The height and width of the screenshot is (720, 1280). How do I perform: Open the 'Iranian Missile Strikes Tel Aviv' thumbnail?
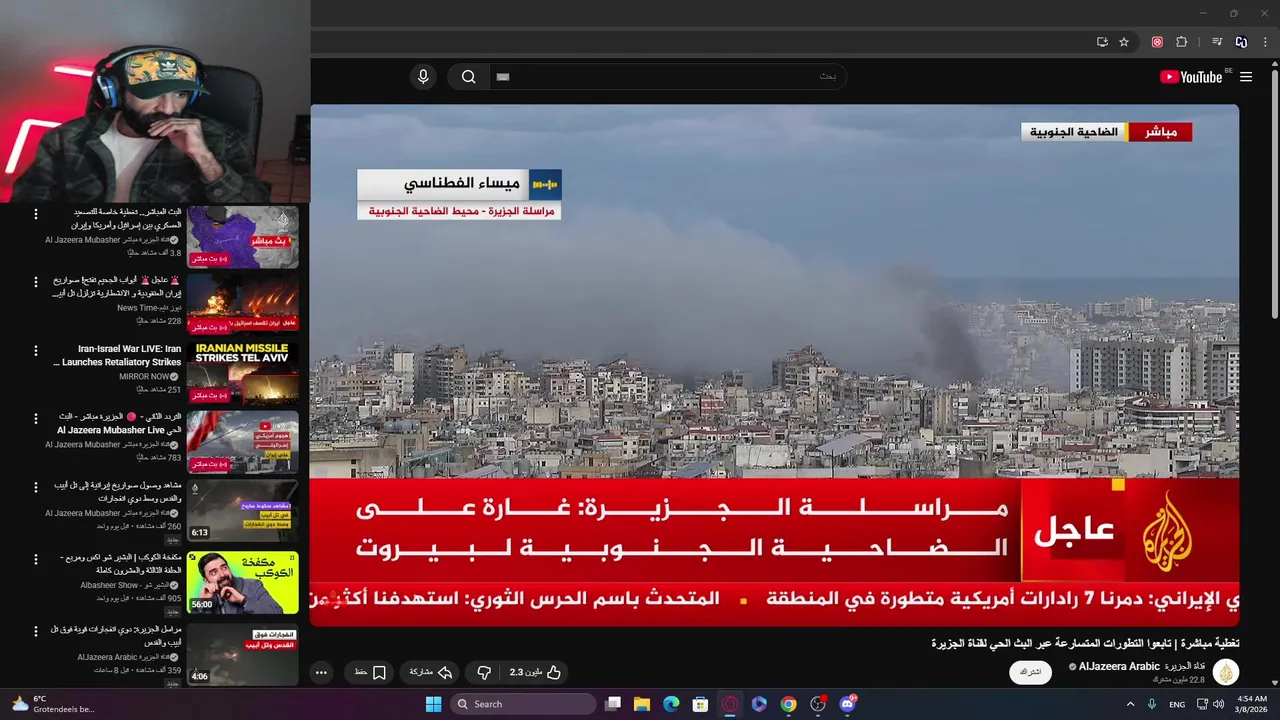[x=243, y=373]
